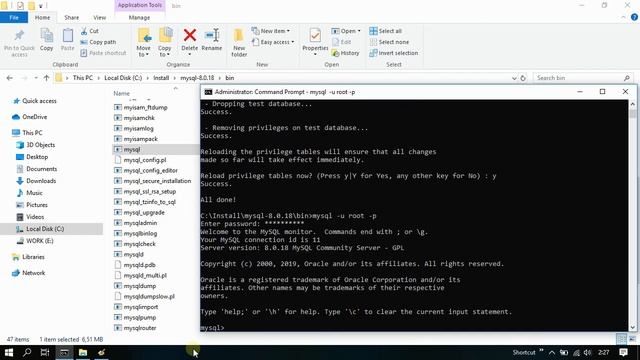Create a New folder
640x360 pixels.
pyautogui.click(x=239, y=43)
